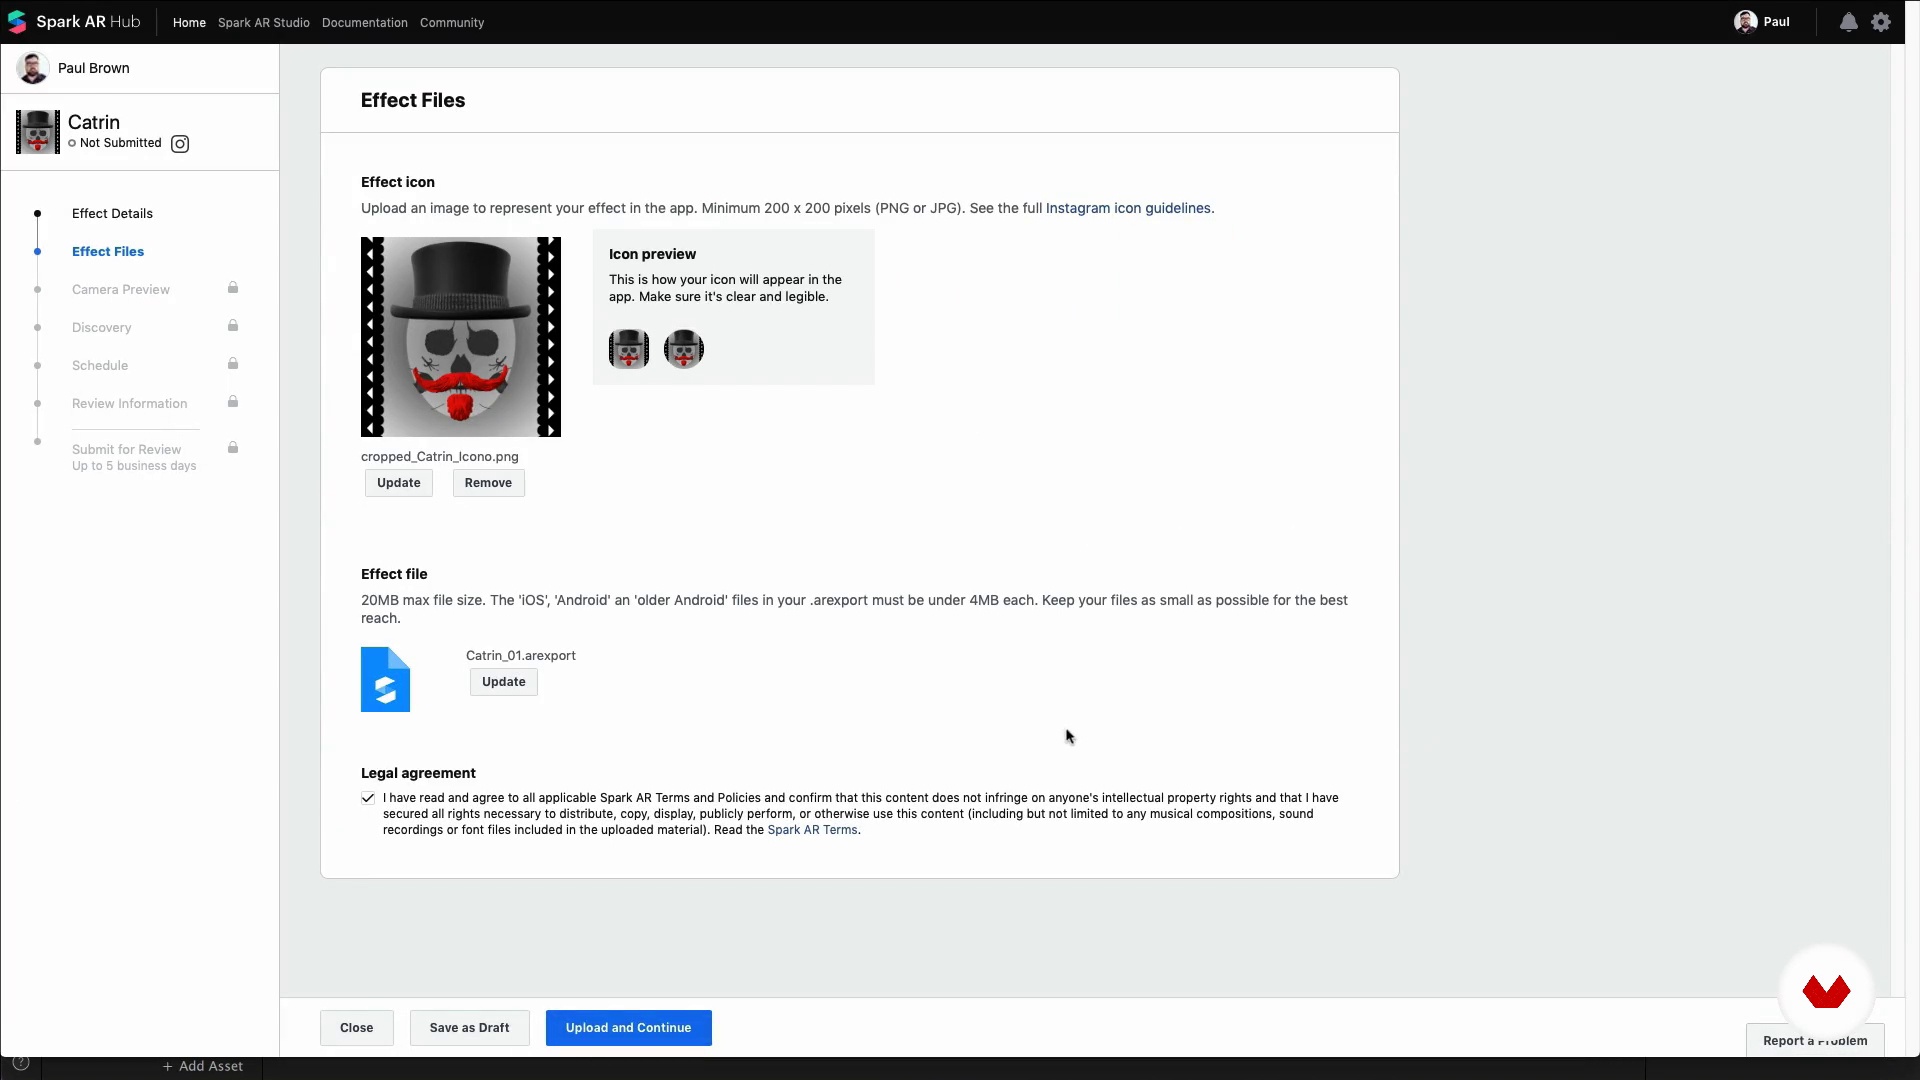Select Submit for Review step
The height and width of the screenshot is (1080, 1920).
click(134, 457)
